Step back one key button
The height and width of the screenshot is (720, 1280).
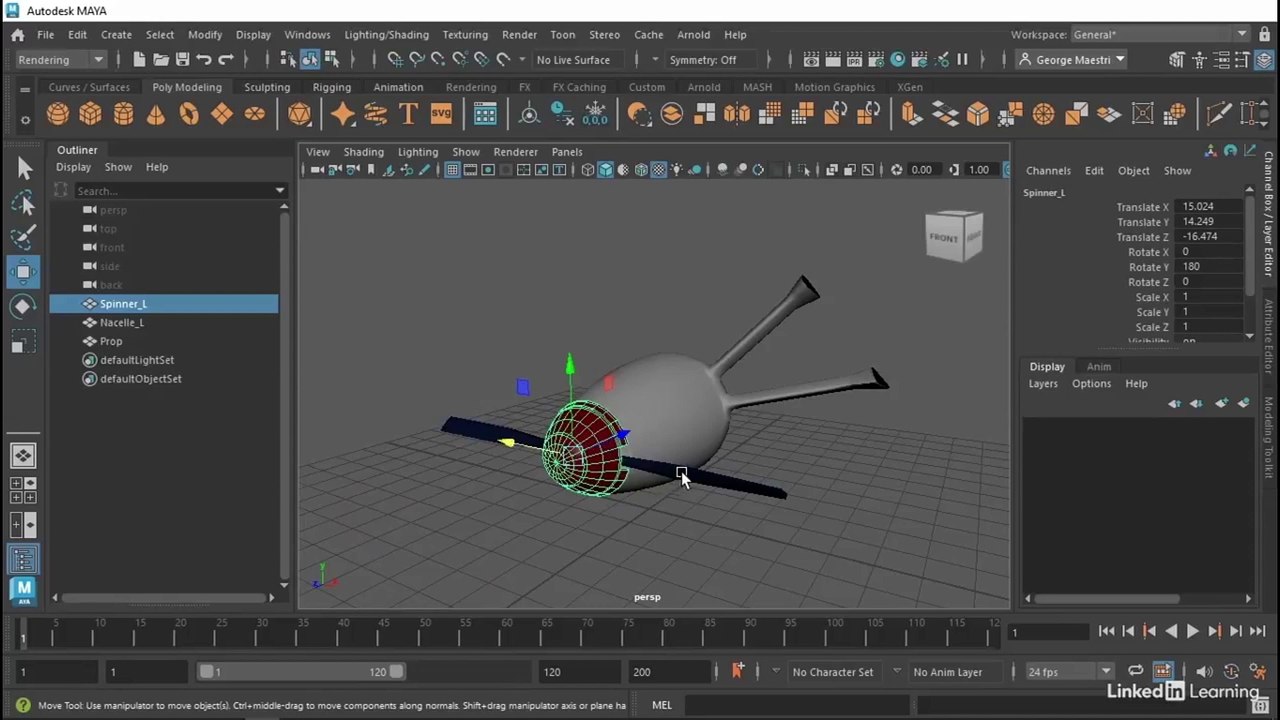click(x=1149, y=631)
